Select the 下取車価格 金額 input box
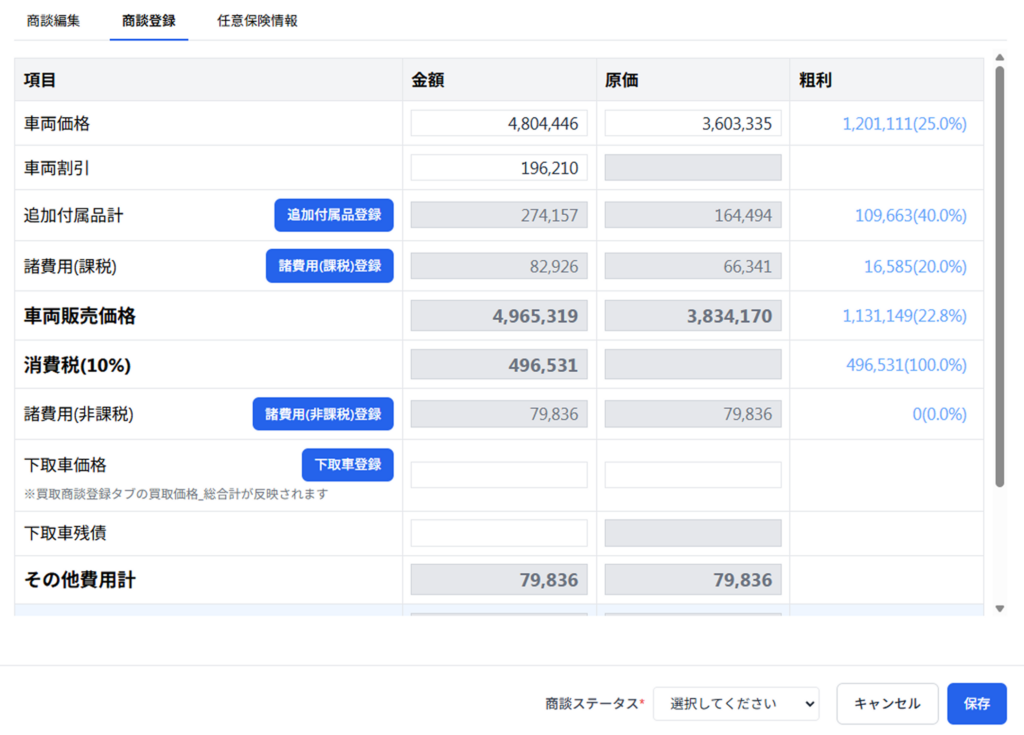Viewport: 1024px width, 735px height. point(499,475)
